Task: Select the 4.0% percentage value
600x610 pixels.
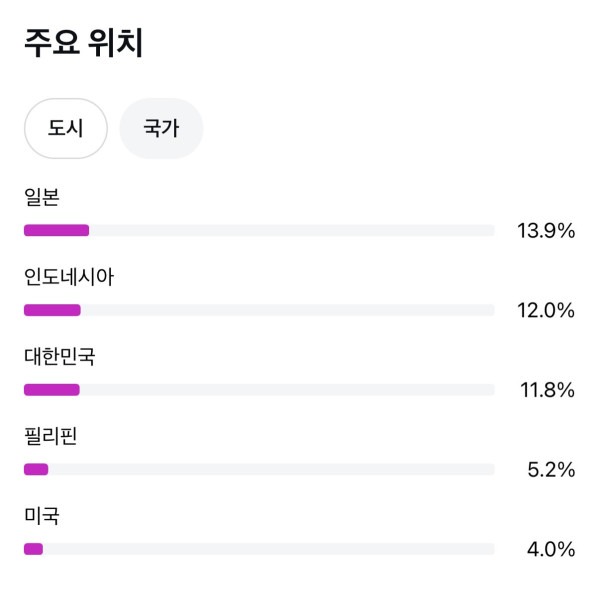Action: 551,549
